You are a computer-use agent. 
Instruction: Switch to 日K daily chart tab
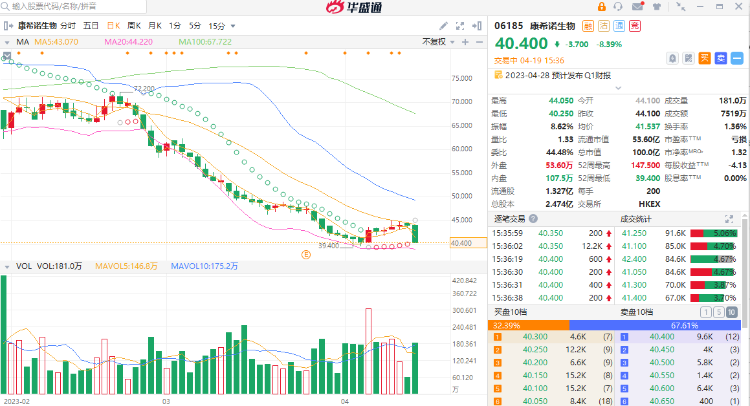point(113,26)
